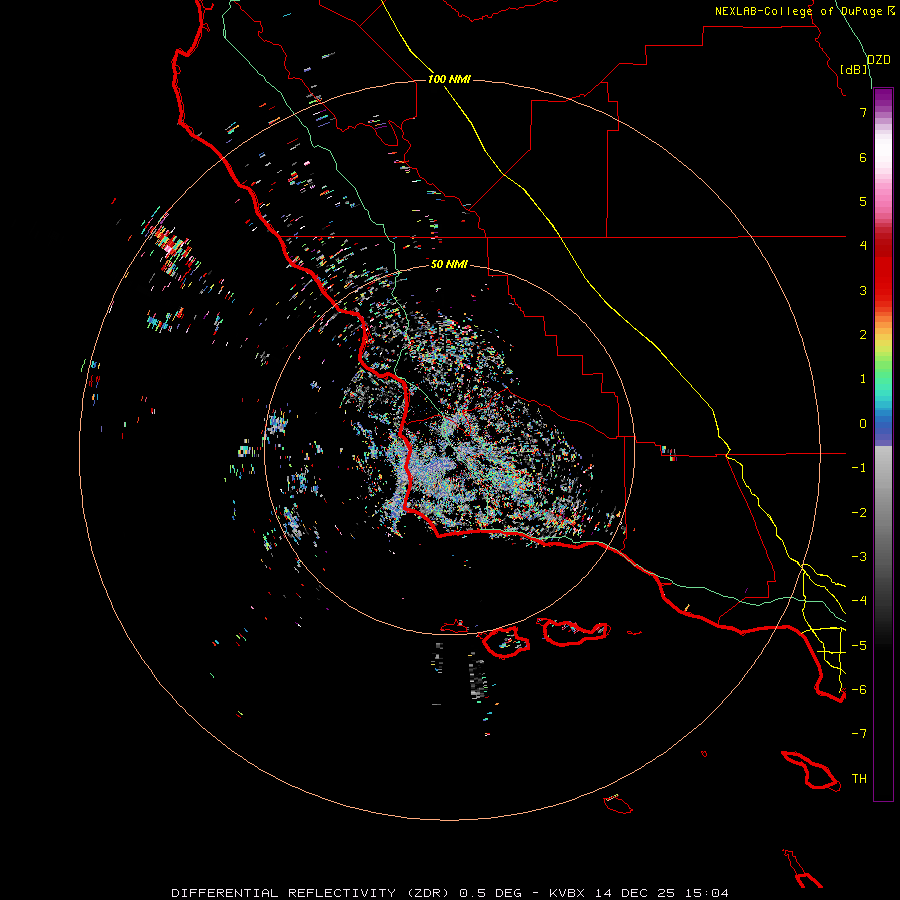Click the 5 value on color scale

point(863,201)
